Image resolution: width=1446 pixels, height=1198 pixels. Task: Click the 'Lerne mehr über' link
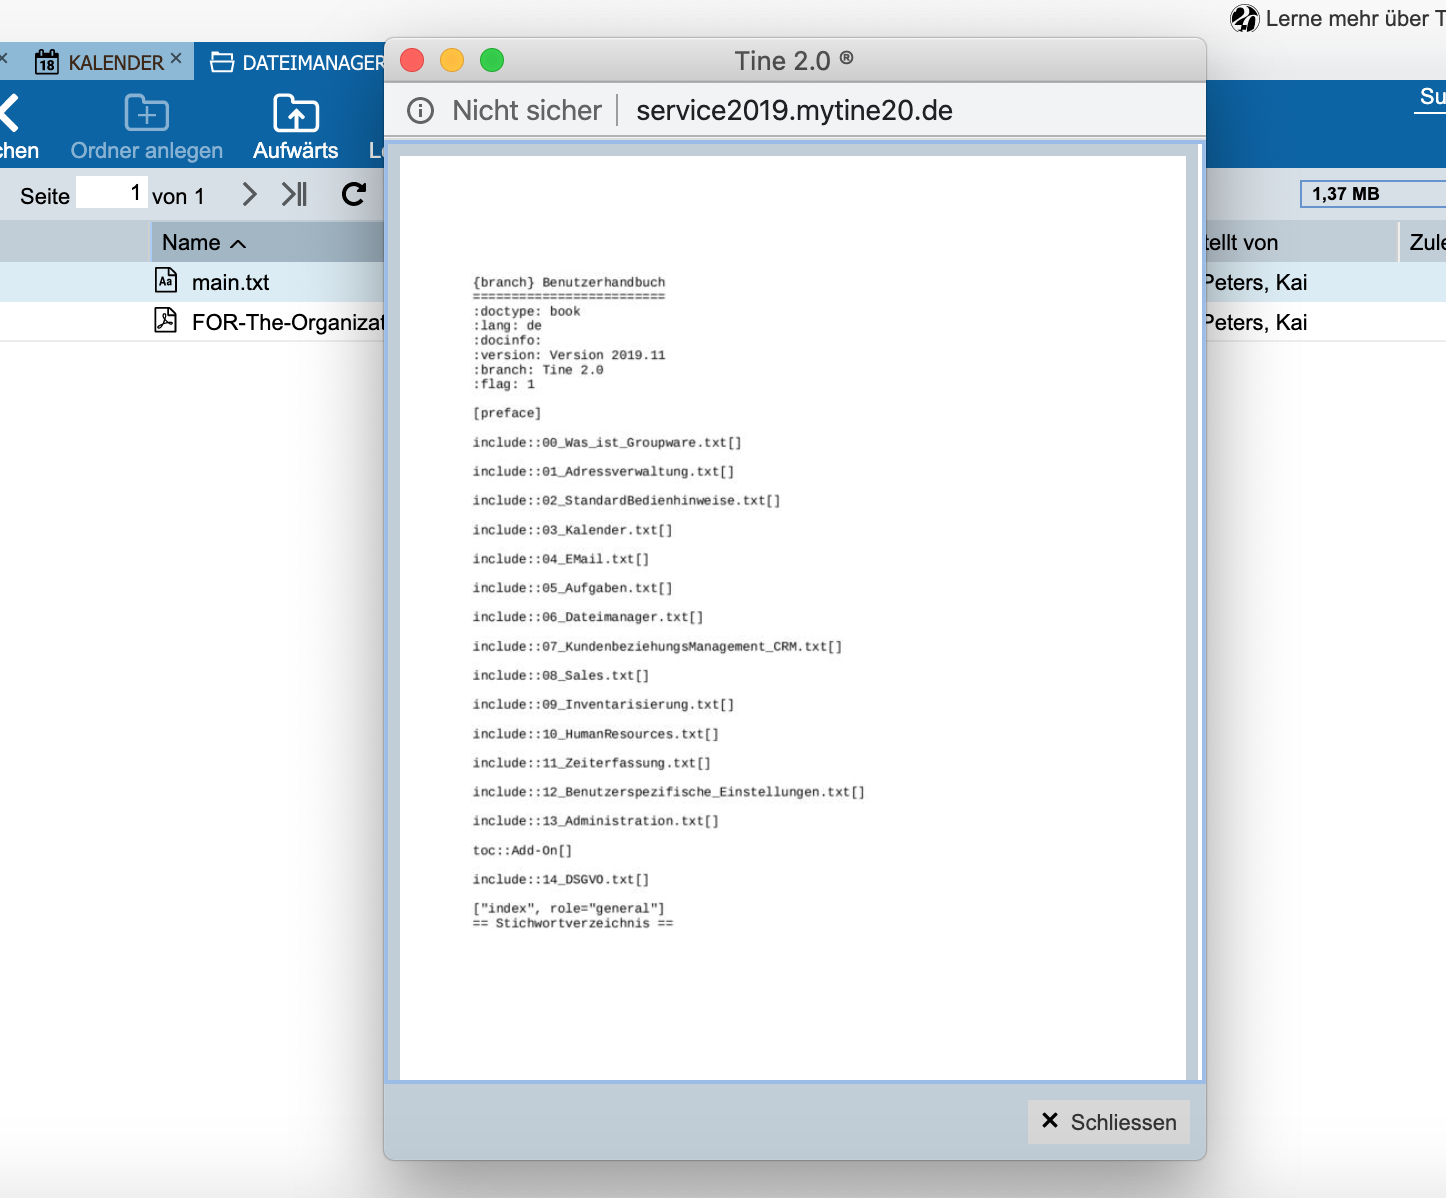pyautogui.click(x=1355, y=18)
